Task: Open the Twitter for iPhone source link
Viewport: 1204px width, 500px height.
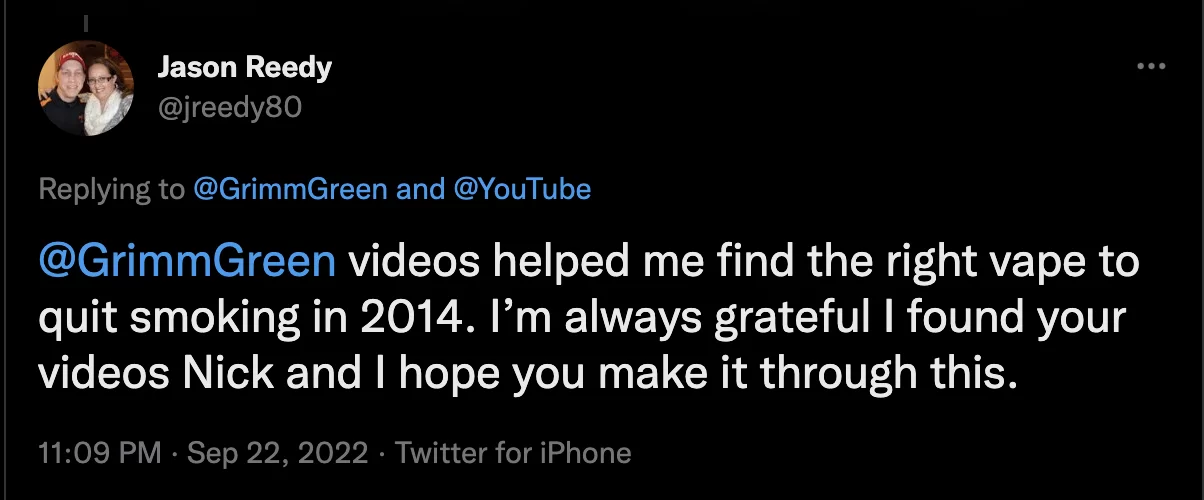Action: [x=513, y=453]
